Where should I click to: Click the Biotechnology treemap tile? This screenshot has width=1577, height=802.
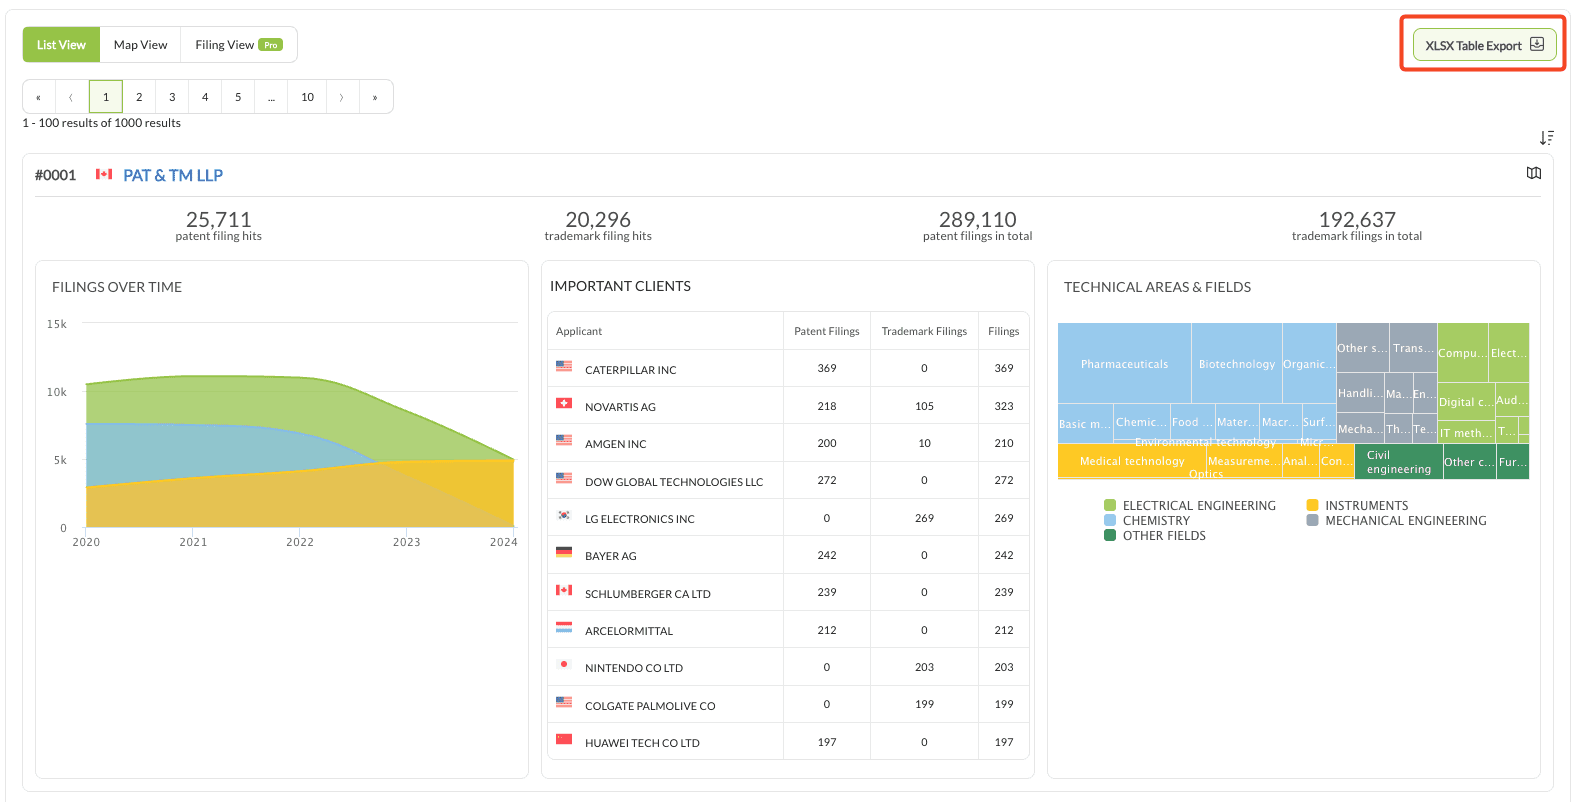[1237, 363]
